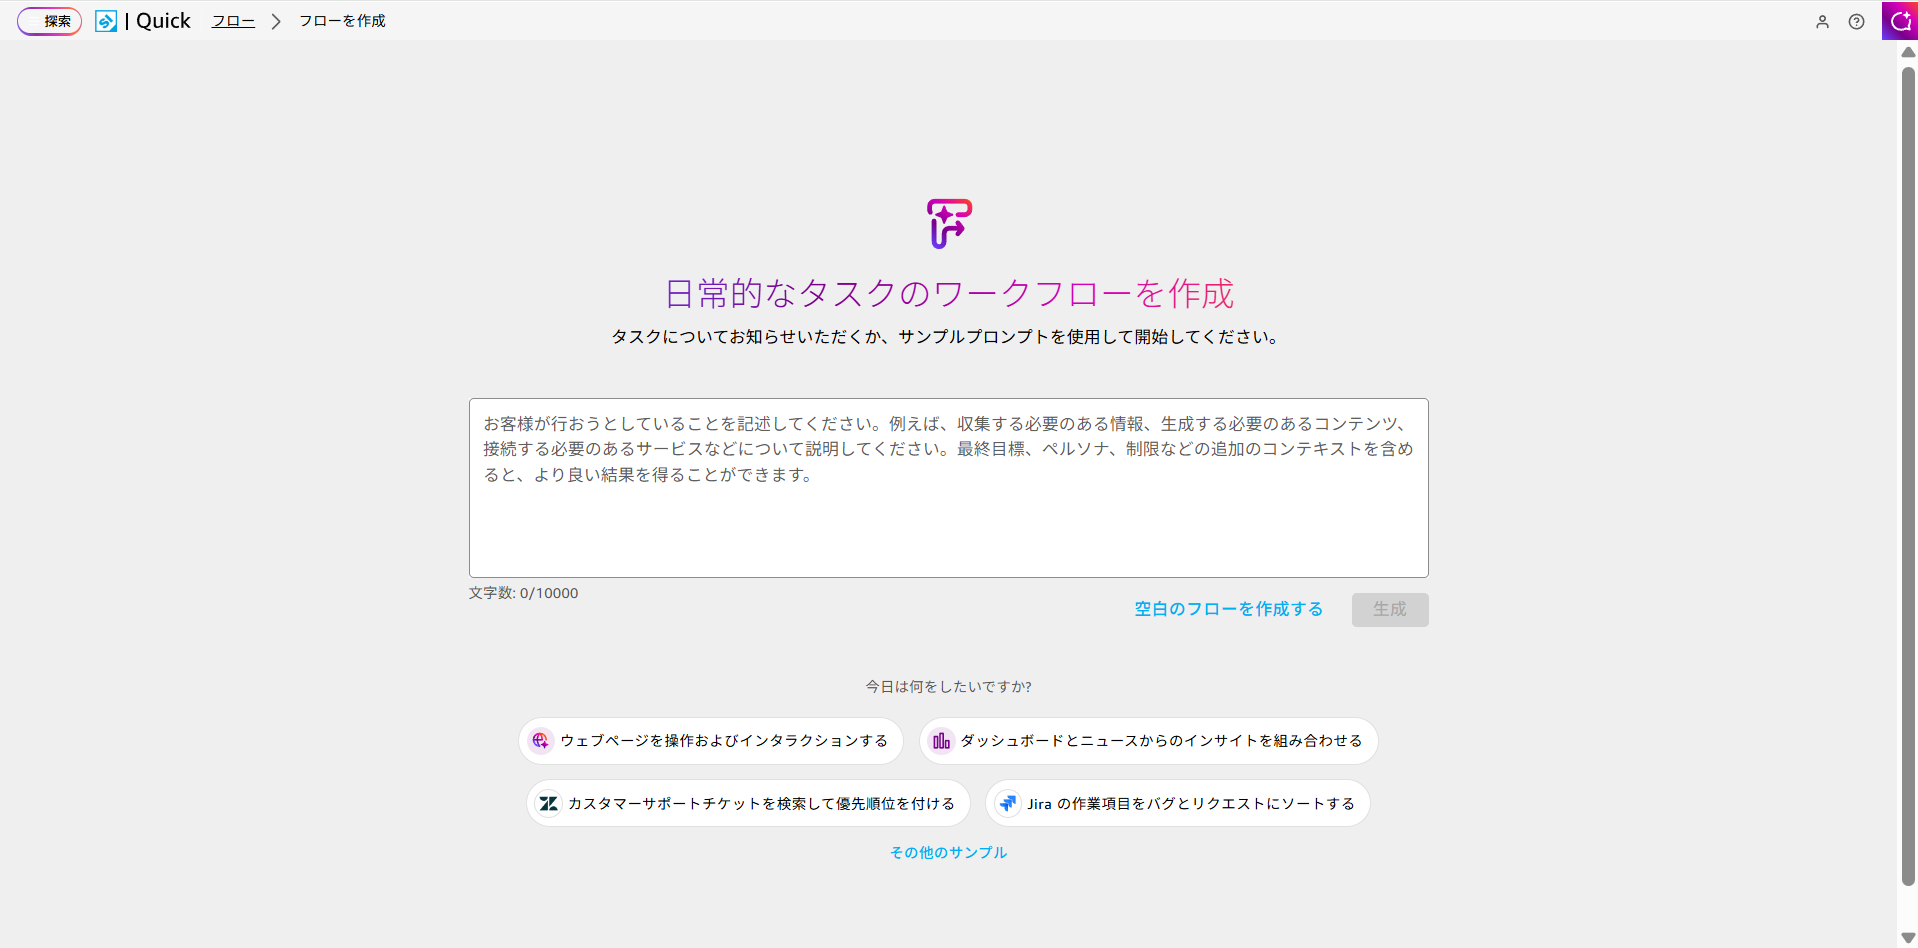
Task: Open the purple assistant icon in top corner
Action: [1899, 21]
